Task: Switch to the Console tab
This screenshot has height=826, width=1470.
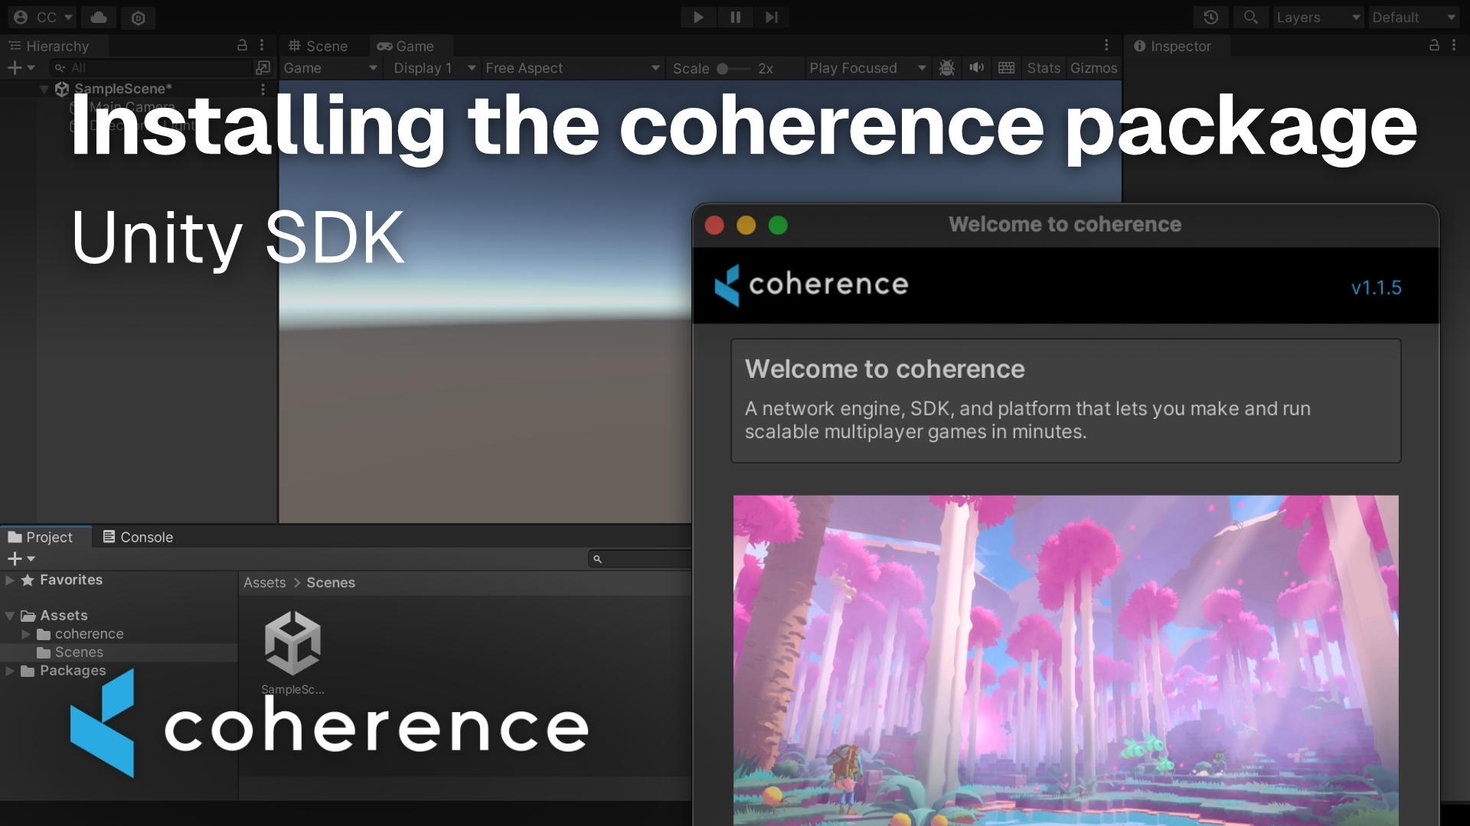Action: click(x=138, y=537)
